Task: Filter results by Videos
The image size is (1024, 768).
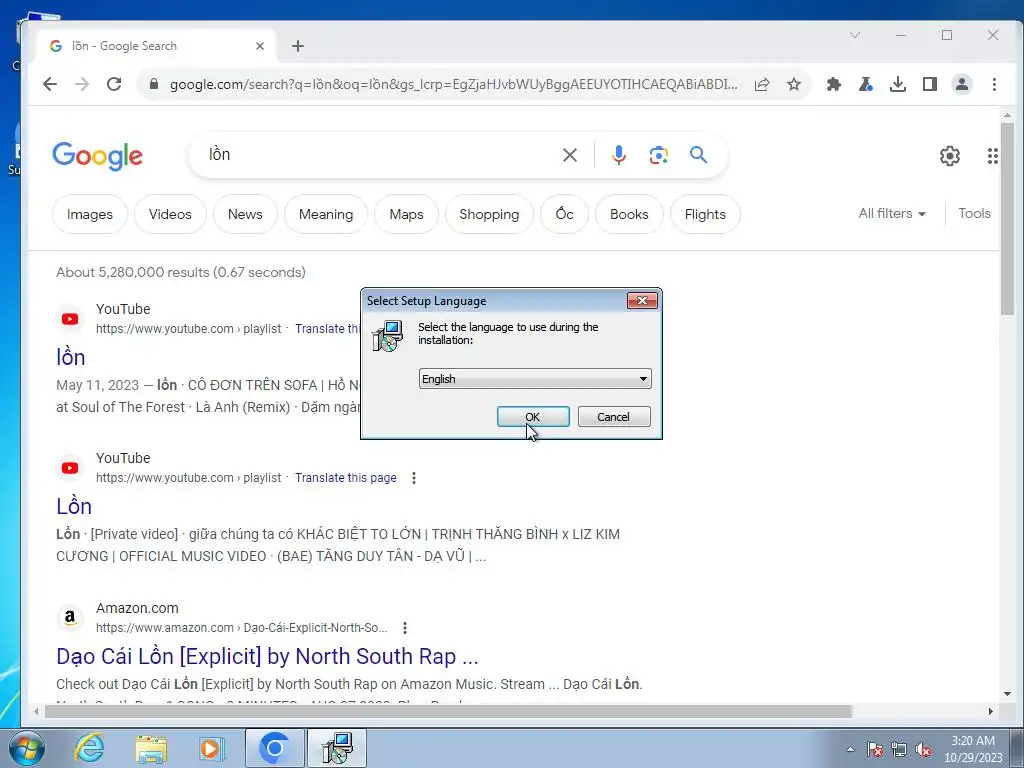Action: pos(170,214)
